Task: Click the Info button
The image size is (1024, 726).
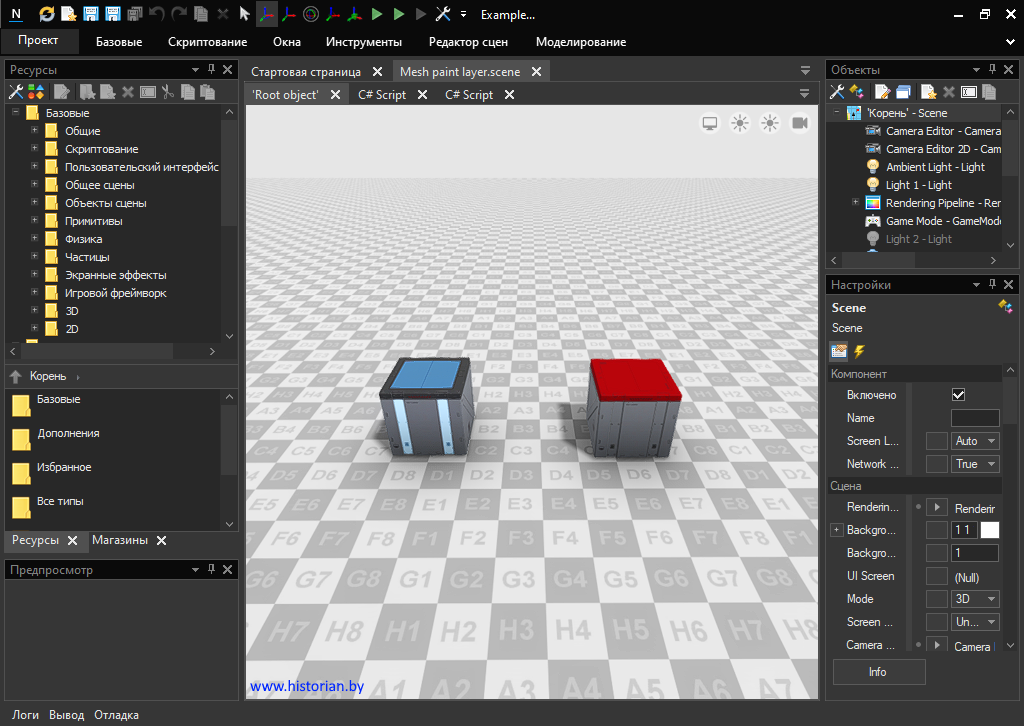Action: [878, 672]
